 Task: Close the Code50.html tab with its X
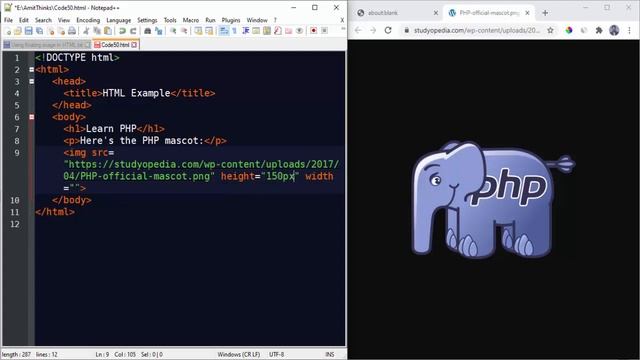click(134, 45)
